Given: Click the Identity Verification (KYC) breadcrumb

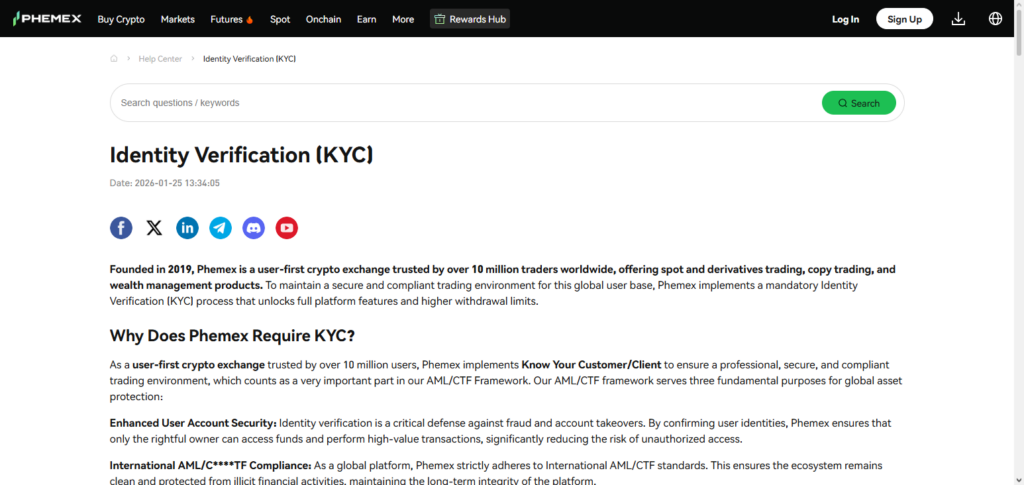Looking at the screenshot, I should [x=249, y=59].
